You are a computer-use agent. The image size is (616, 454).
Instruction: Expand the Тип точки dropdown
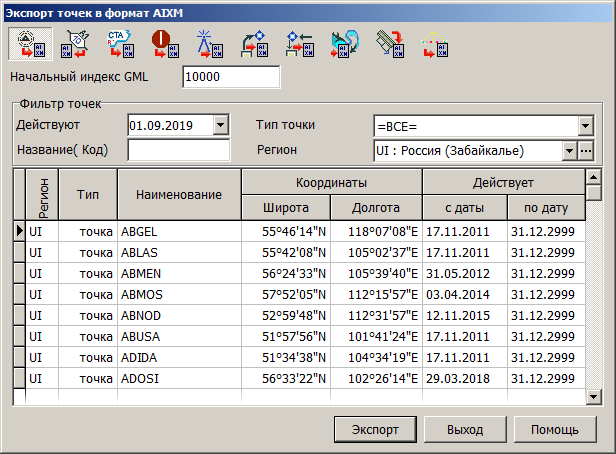pos(585,125)
